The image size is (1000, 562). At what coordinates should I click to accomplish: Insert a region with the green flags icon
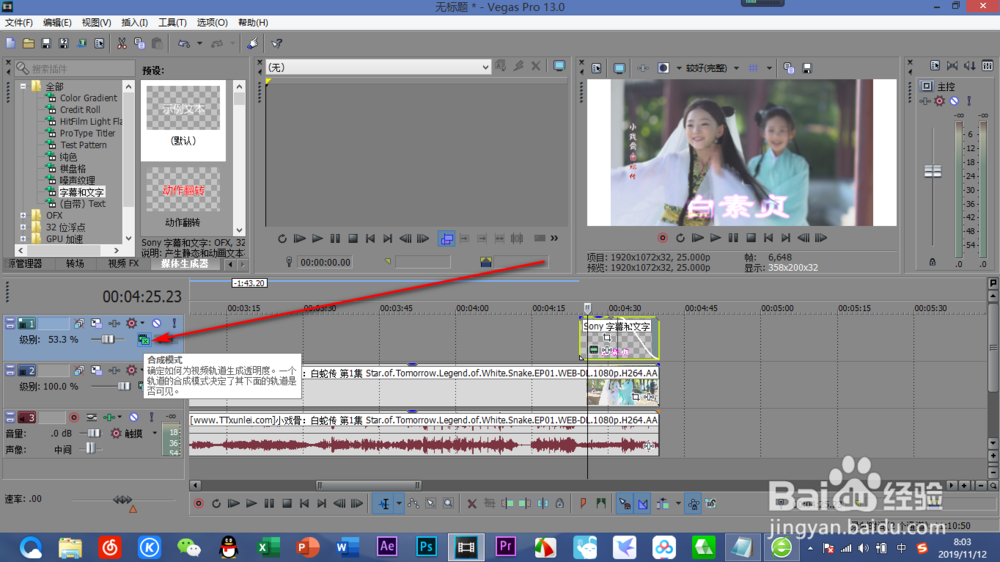601,504
